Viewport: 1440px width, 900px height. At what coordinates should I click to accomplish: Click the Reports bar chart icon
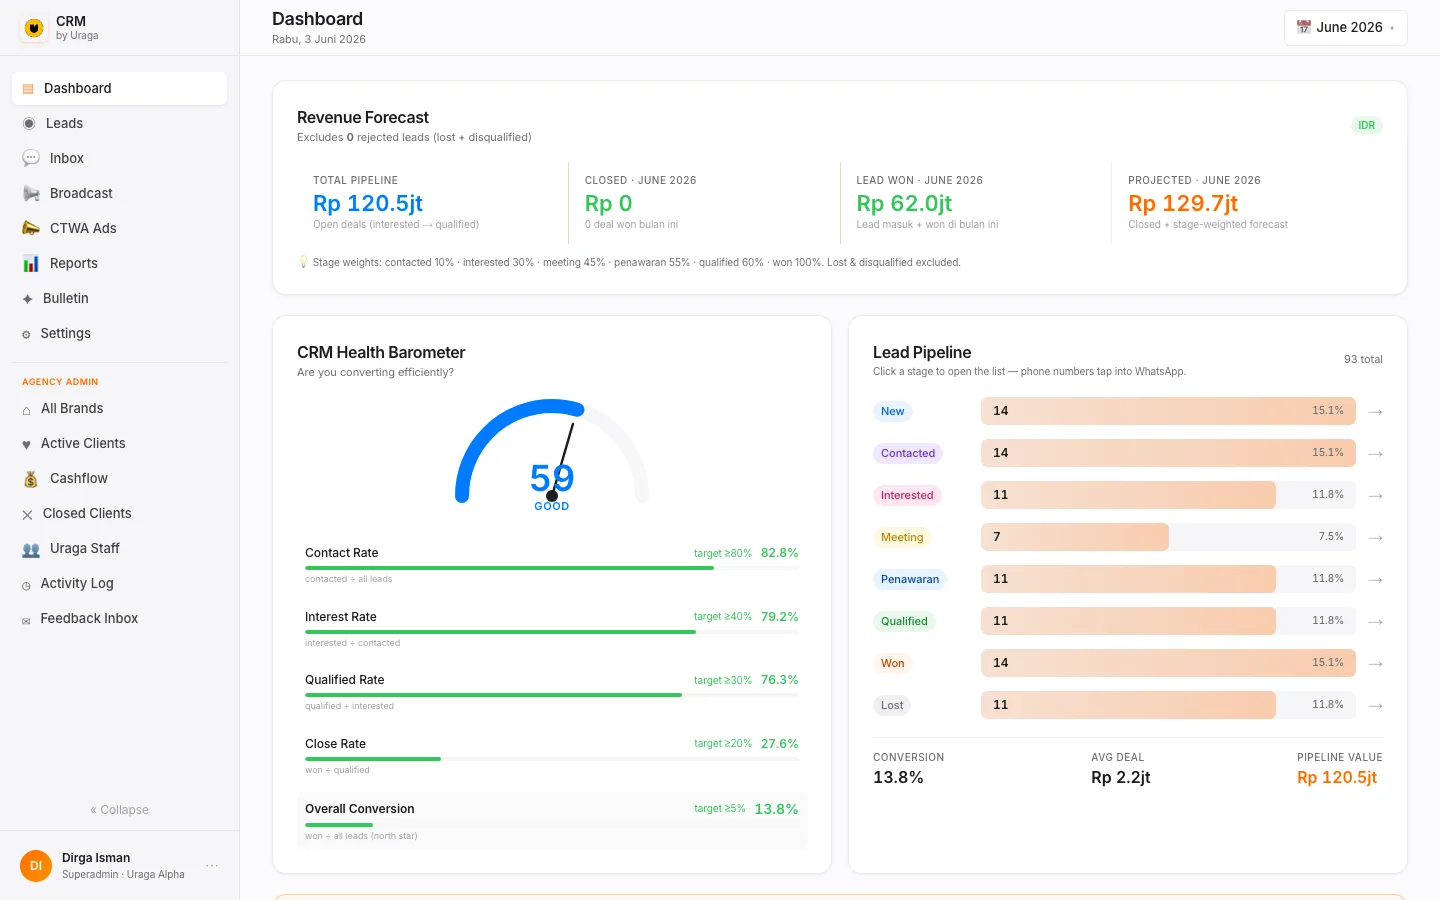31,263
